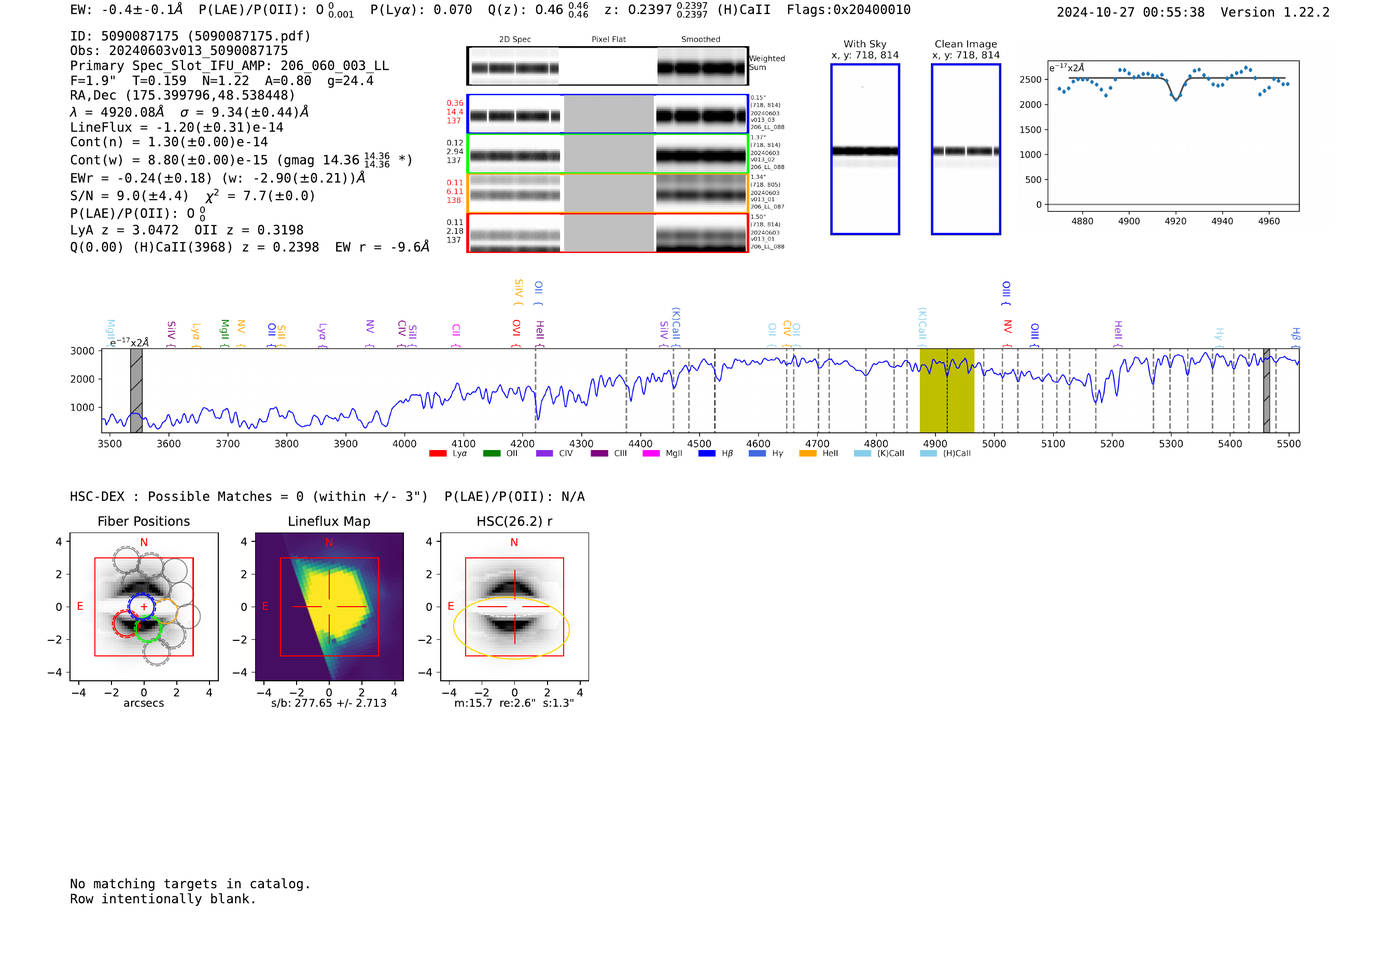
Task: Click the S/N = 9.0 text line
Action: 129,196
